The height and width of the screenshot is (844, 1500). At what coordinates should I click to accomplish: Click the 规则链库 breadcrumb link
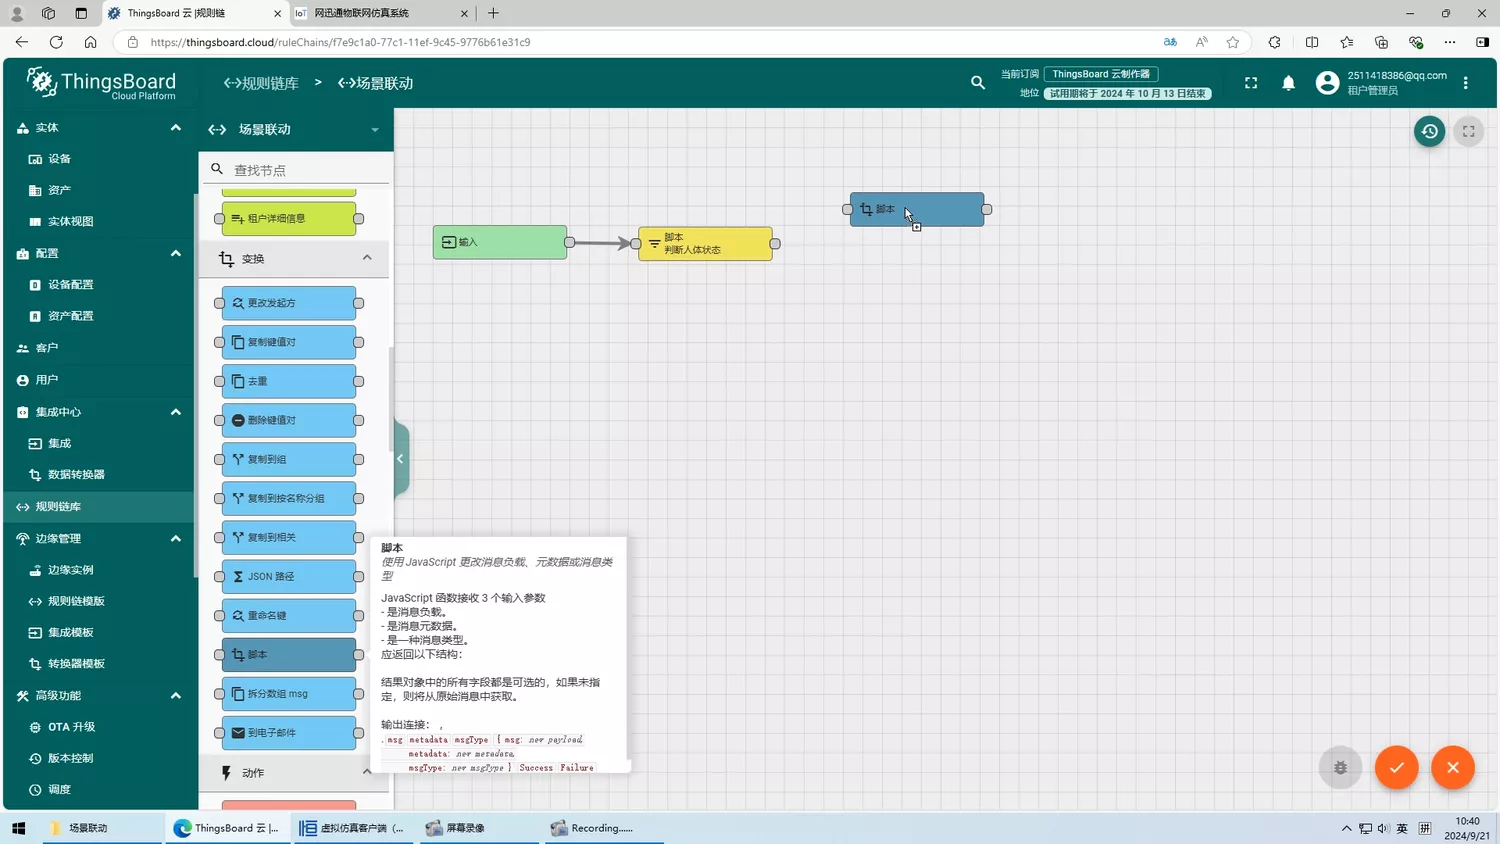[262, 83]
